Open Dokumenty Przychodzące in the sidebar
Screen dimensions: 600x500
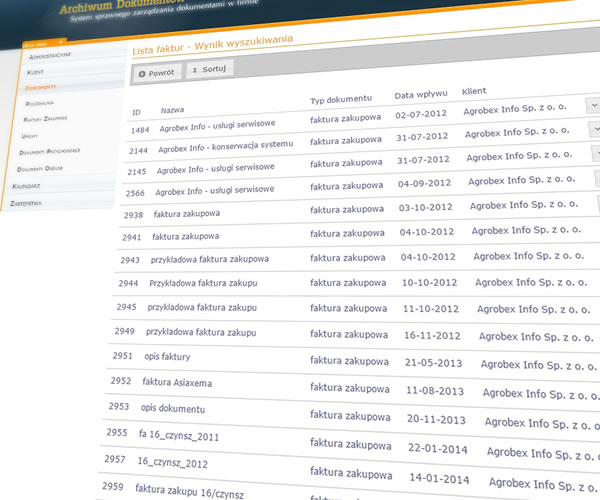click(x=50, y=151)
